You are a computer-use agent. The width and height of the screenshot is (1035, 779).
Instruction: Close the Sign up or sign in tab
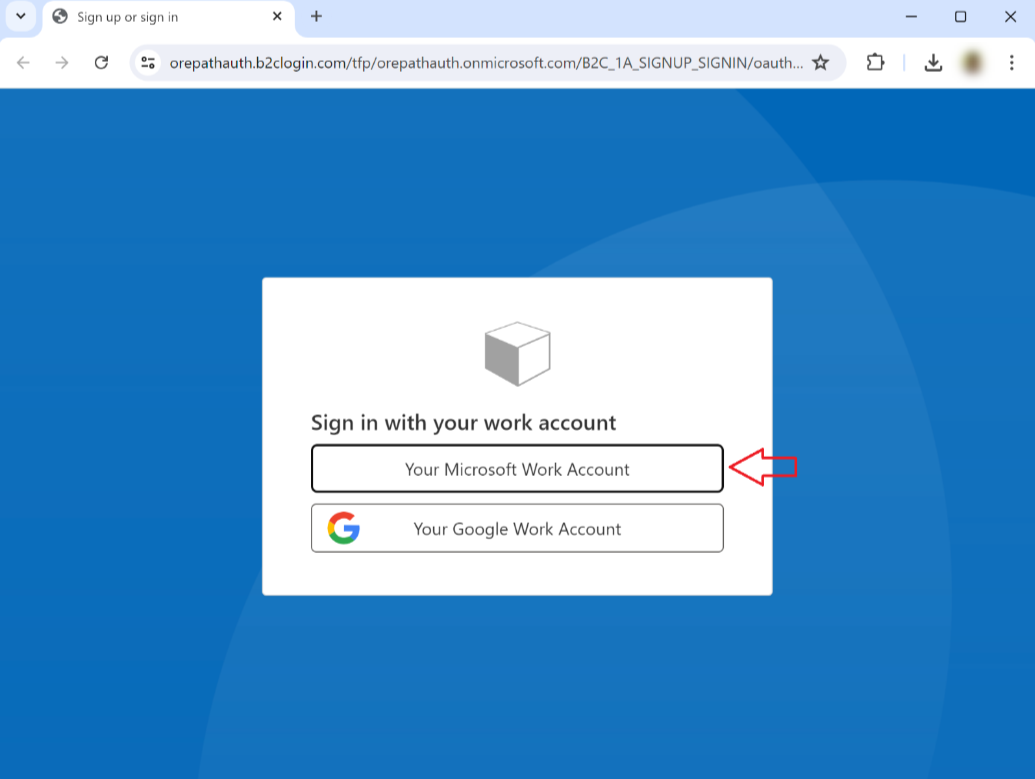[277, 17]
